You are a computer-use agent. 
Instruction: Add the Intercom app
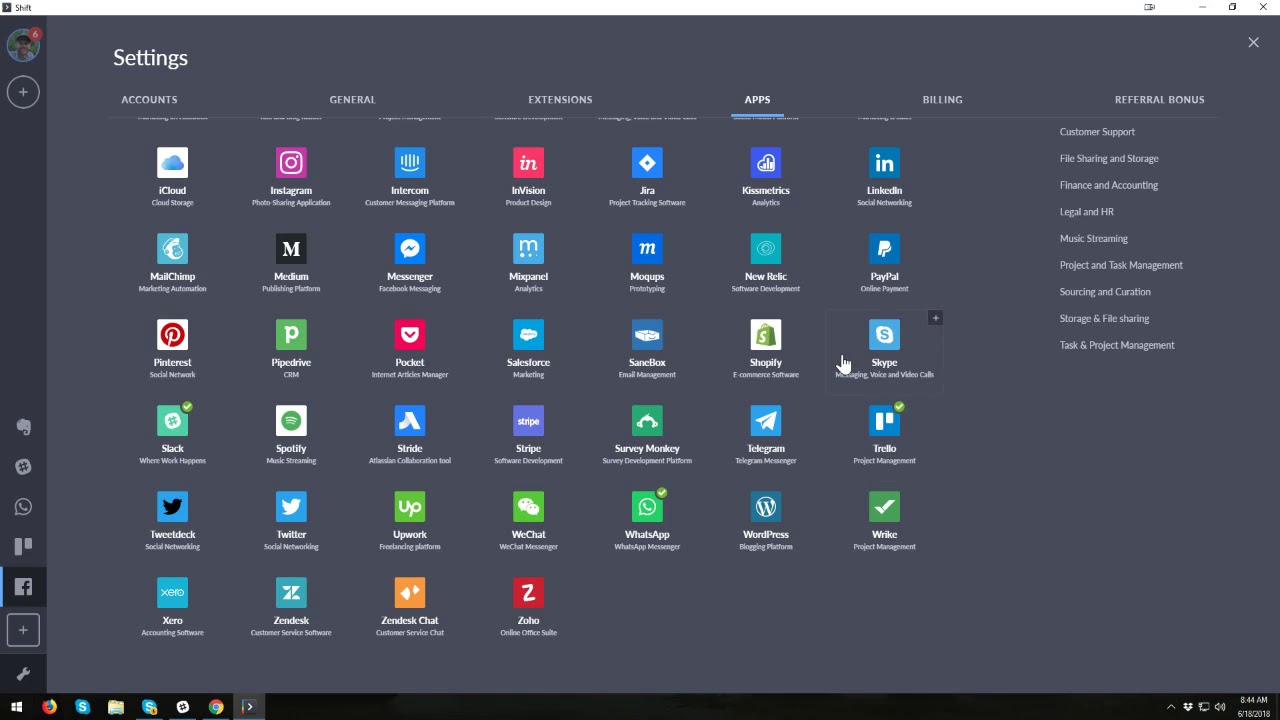pyautogui.click(x=410, y=163)
